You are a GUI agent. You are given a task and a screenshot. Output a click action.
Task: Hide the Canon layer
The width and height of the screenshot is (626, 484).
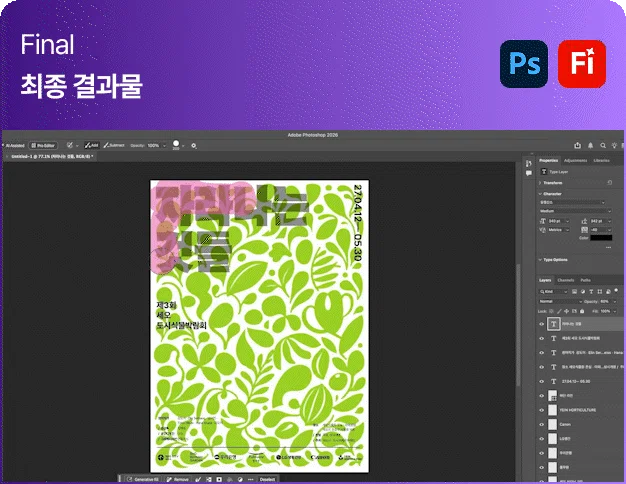[x=542, y=424]
